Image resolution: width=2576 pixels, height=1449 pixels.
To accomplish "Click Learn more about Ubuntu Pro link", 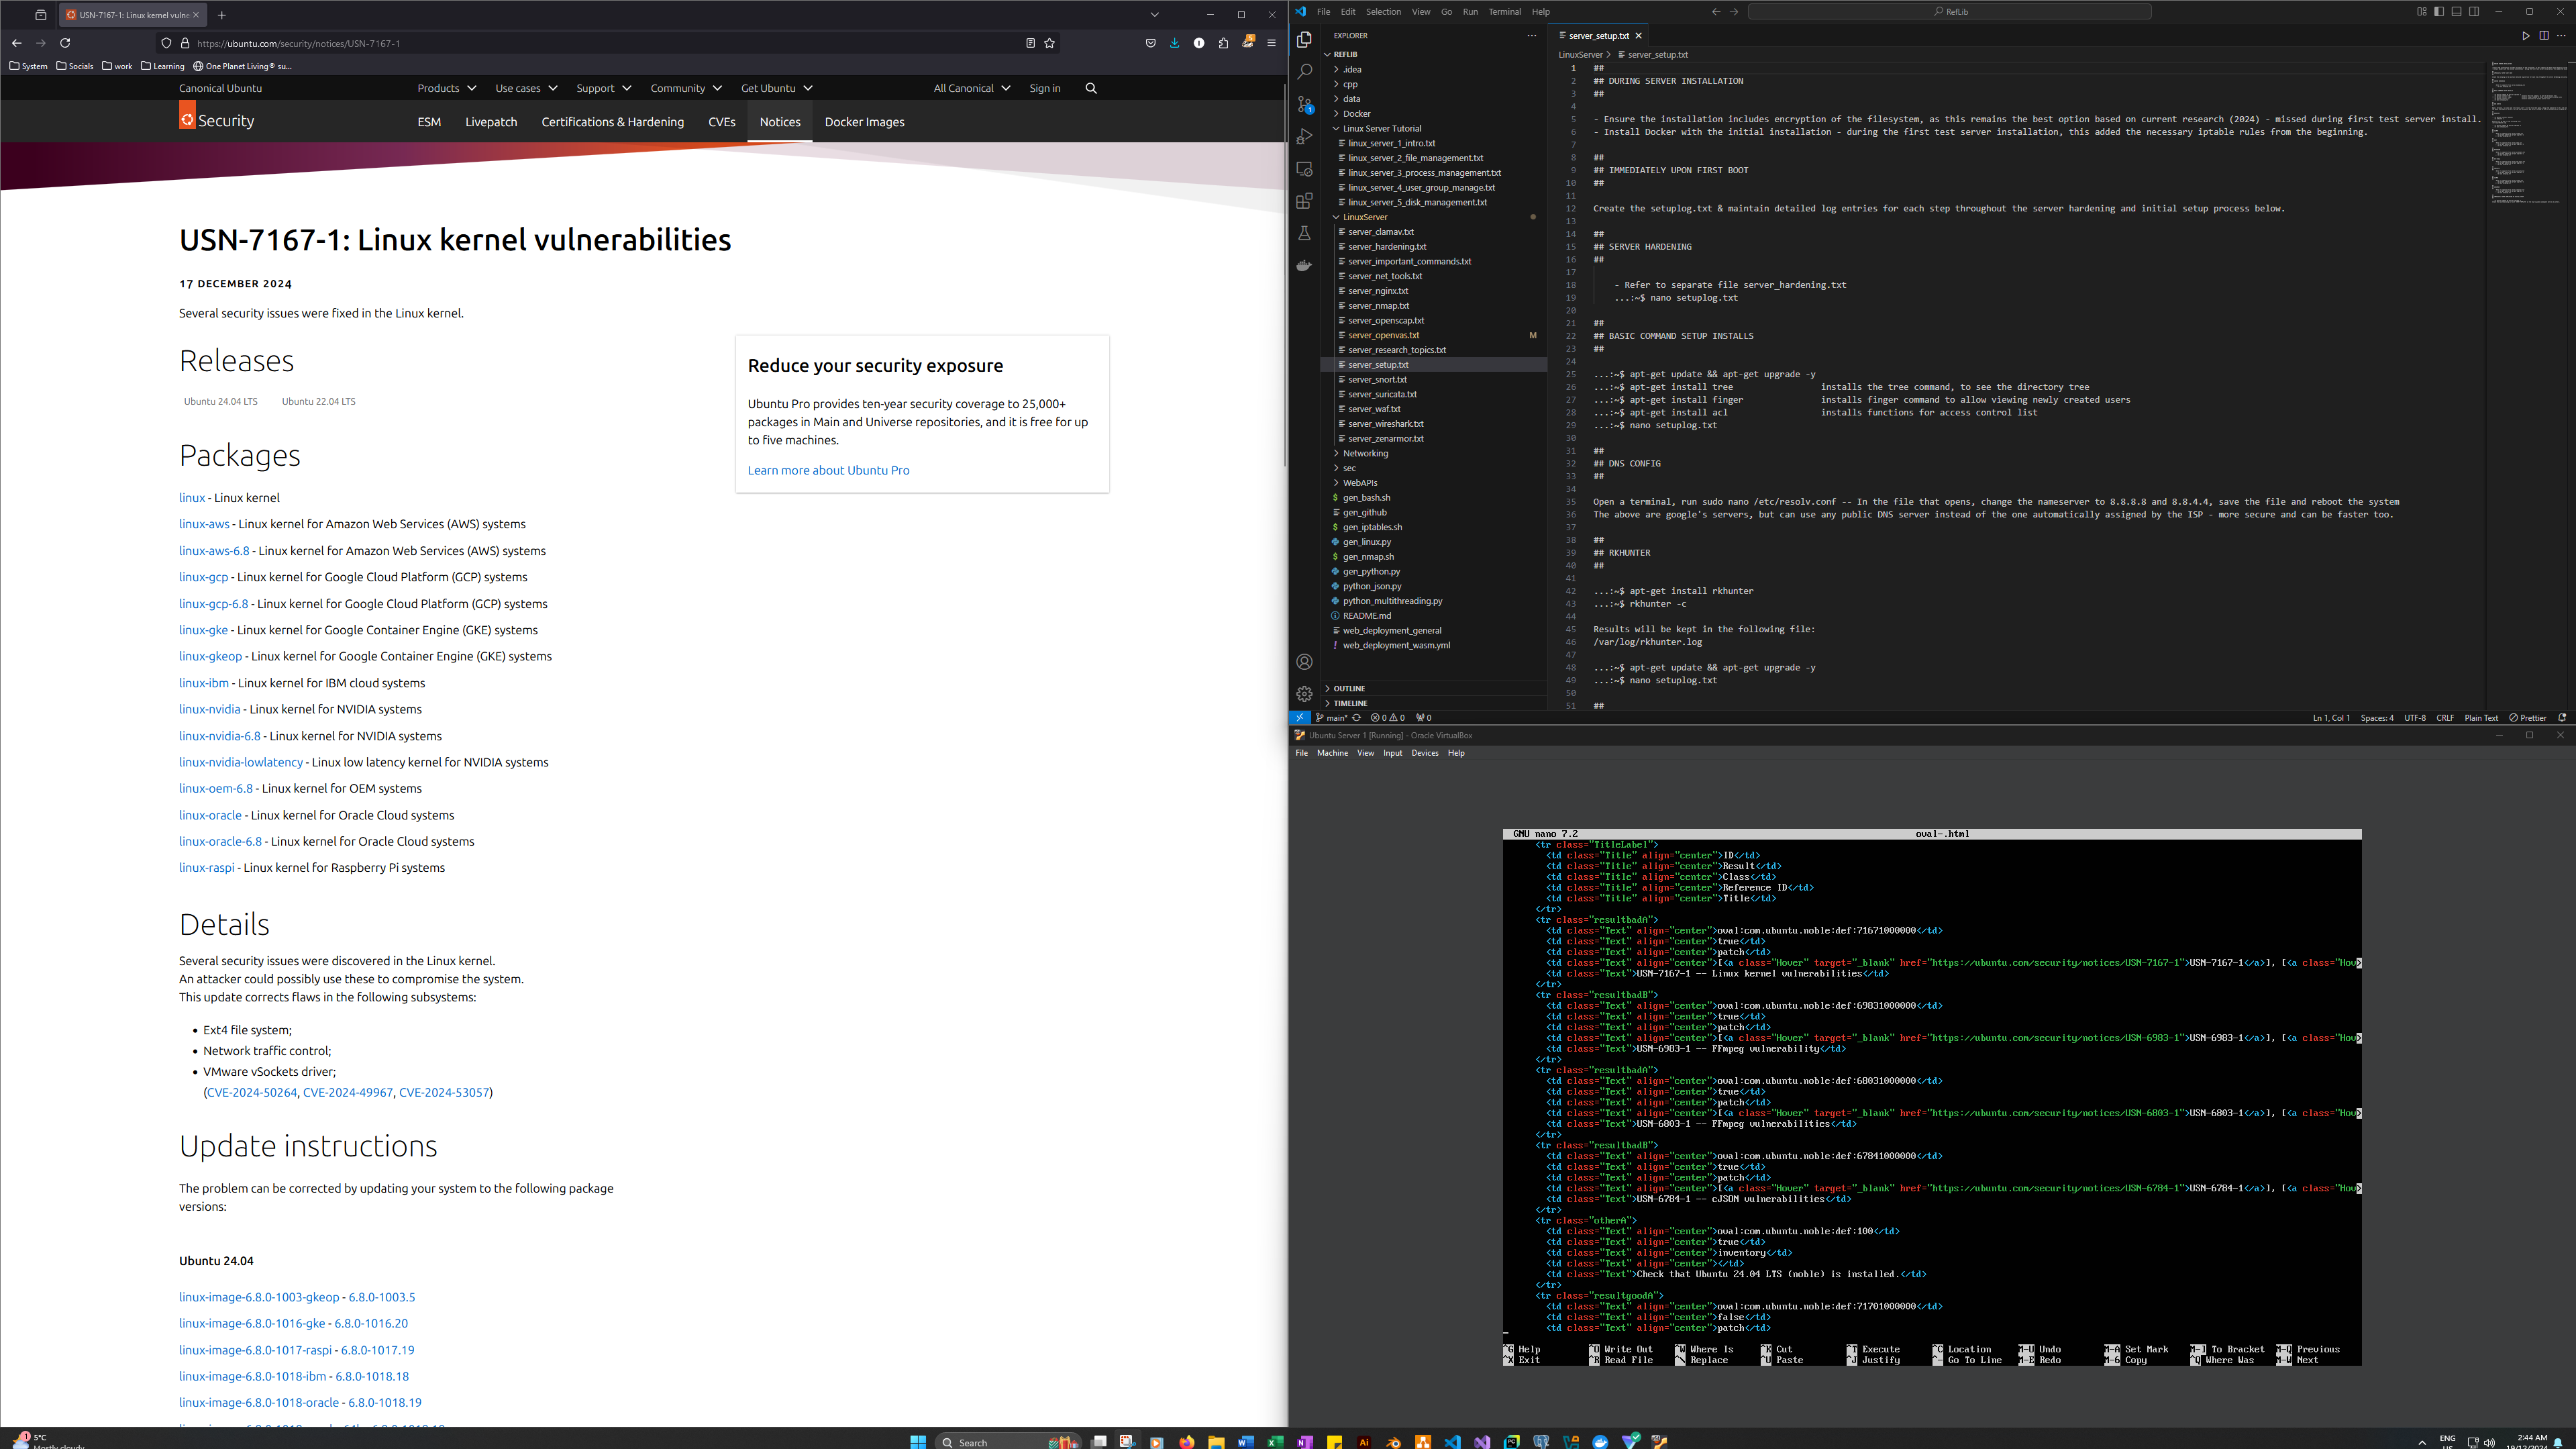I will pos(828,469).
